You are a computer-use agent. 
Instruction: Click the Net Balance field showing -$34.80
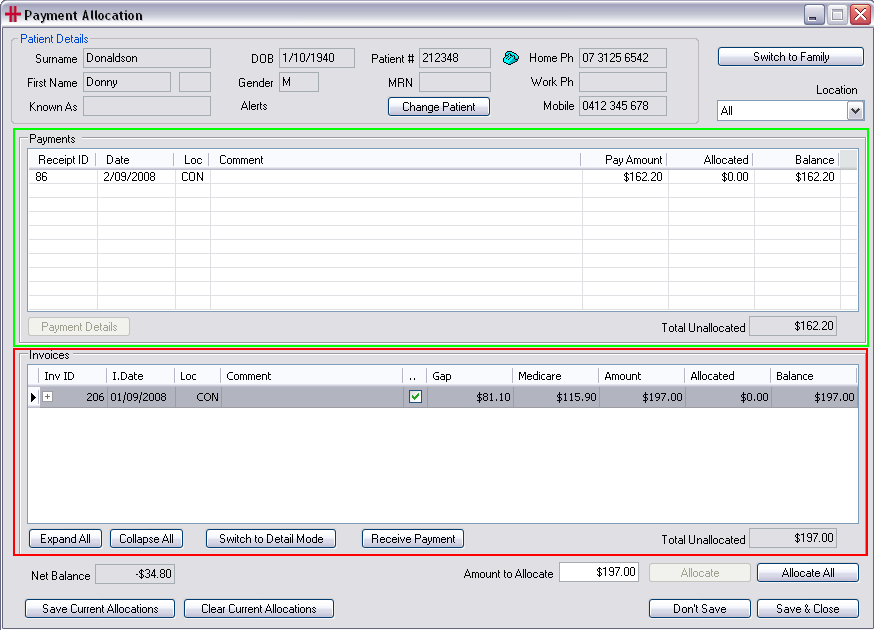coord(135,574)
